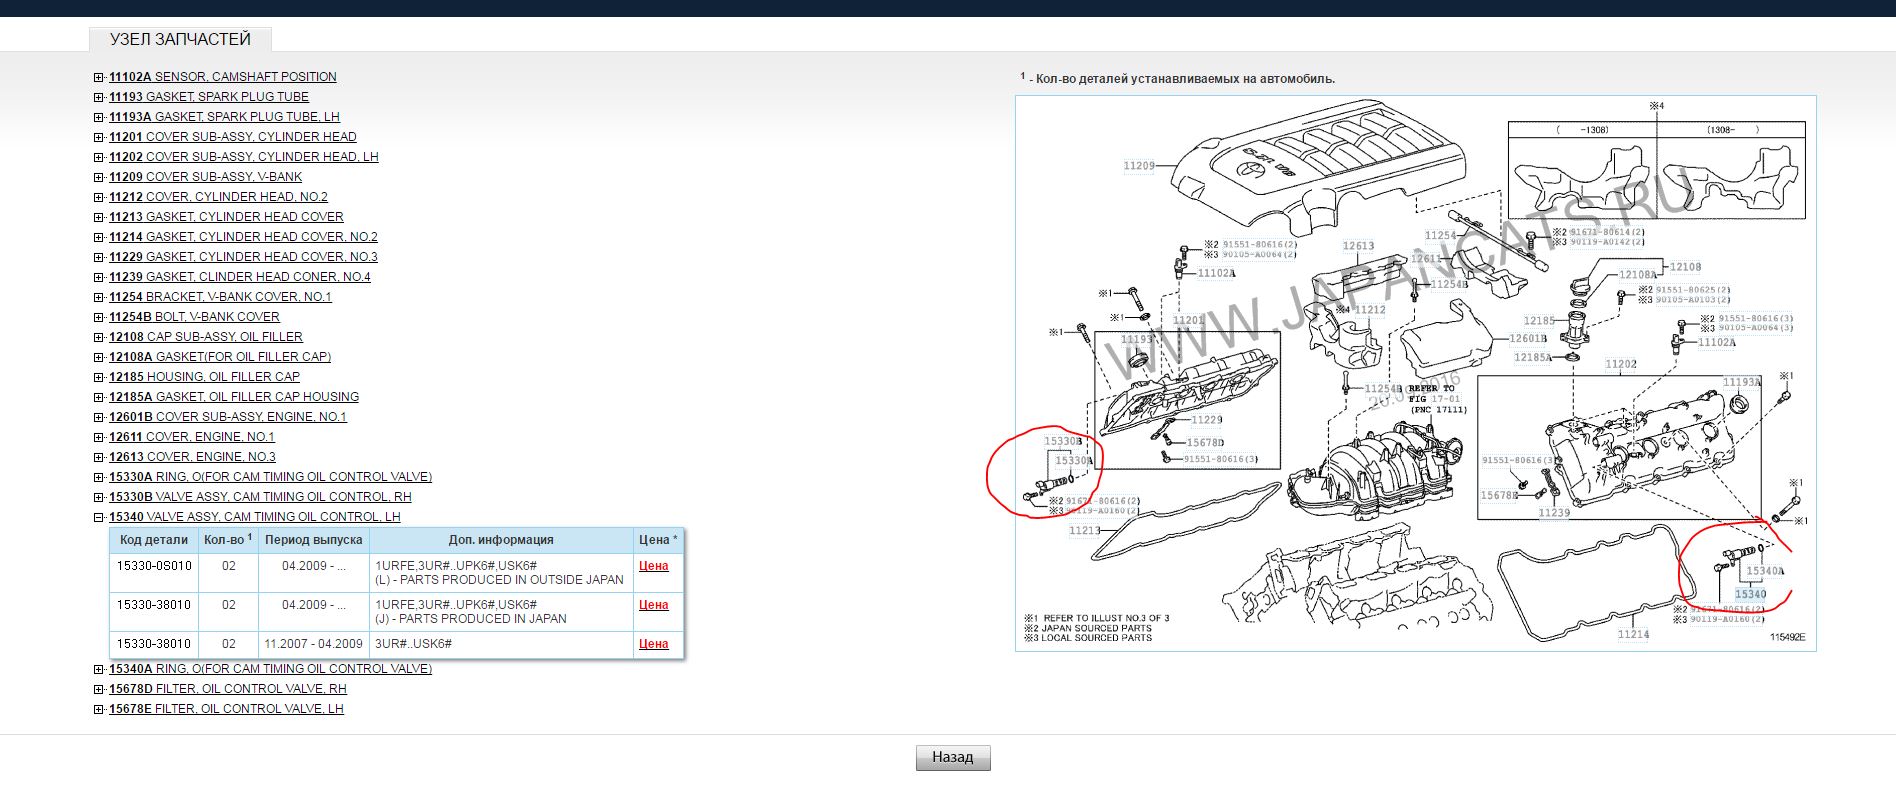Collapse the 15340 Valve Assy LH node
Screen dimensions: 1896x799
click(x=98, y=517)
